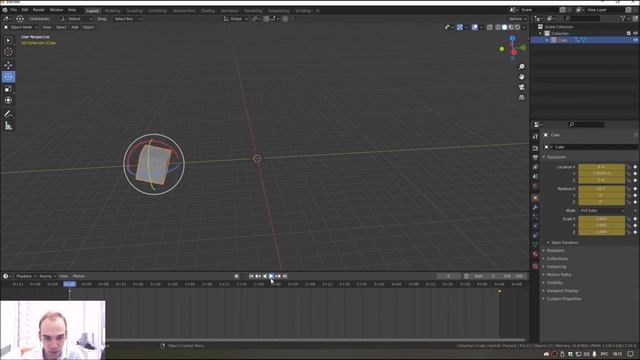Activate the Scale tool
This screenshot has height=360, width=640.
pyautogui.click(x=8, y=89)
